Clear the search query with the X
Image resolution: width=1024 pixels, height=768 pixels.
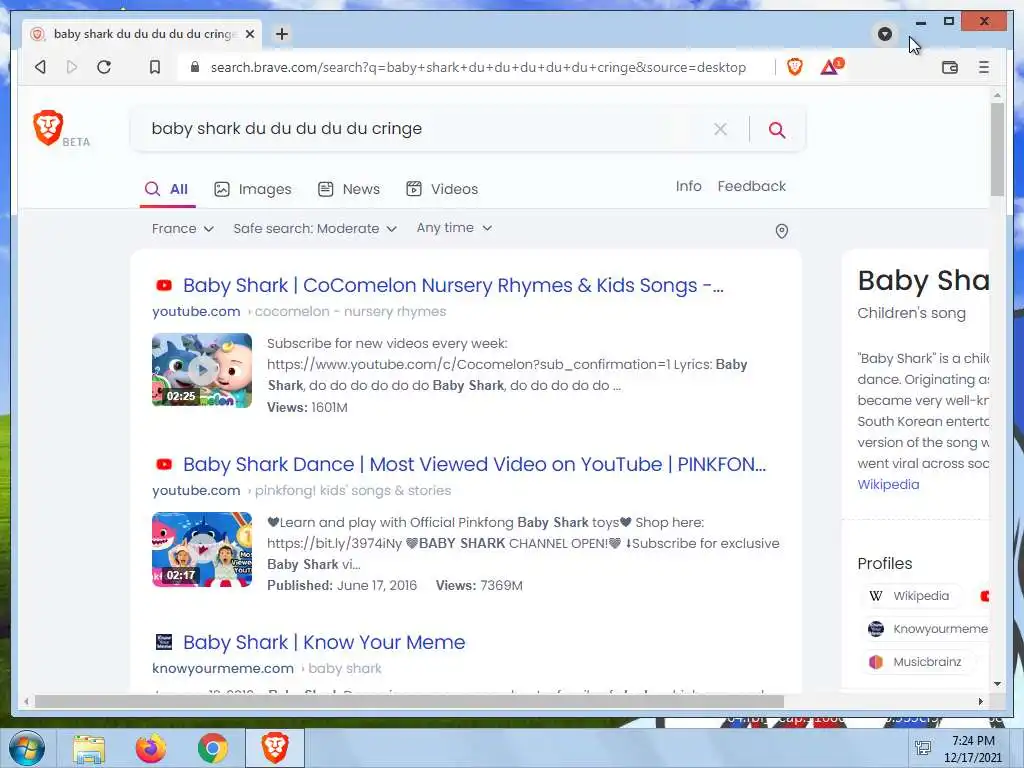click(x=720, y=129)
